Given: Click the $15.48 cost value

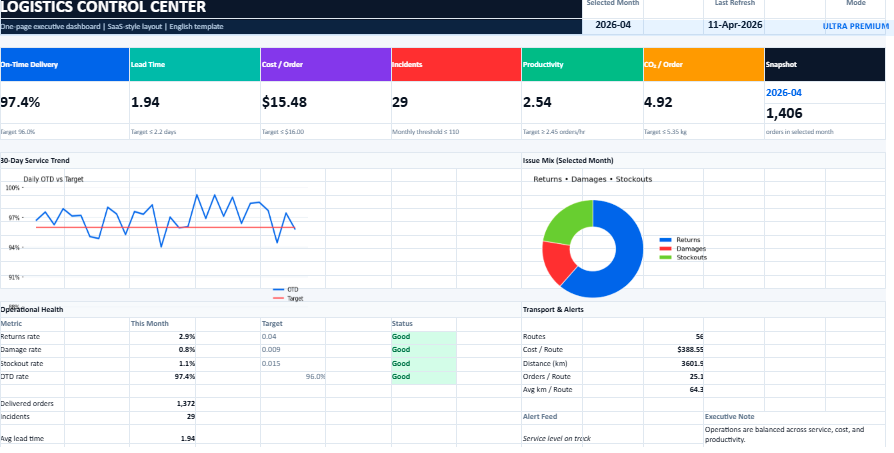Looking at the screenshot, I should click(285, 102).
